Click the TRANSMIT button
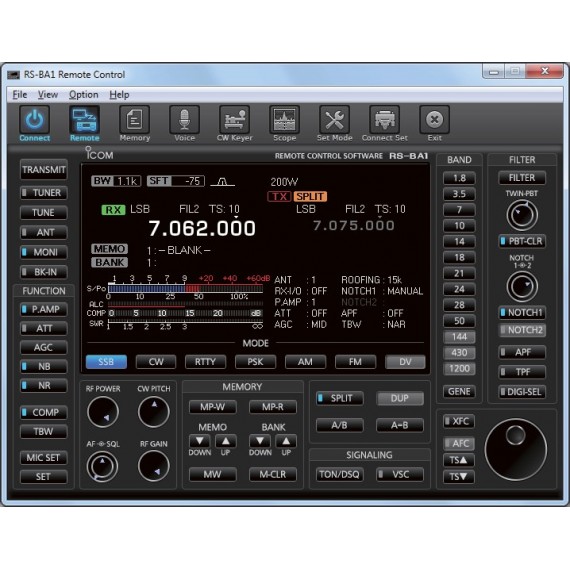Image resolution: width=570 pixels, height=570 pixels. pos(44,170)
